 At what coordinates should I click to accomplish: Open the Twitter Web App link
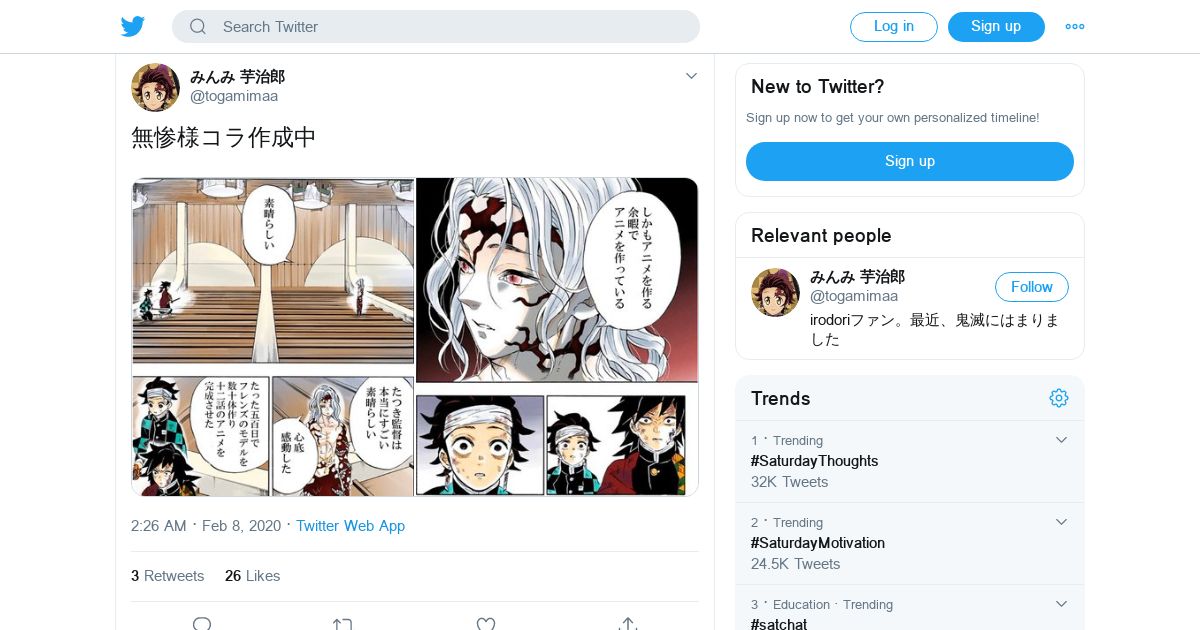pos(350,526)
